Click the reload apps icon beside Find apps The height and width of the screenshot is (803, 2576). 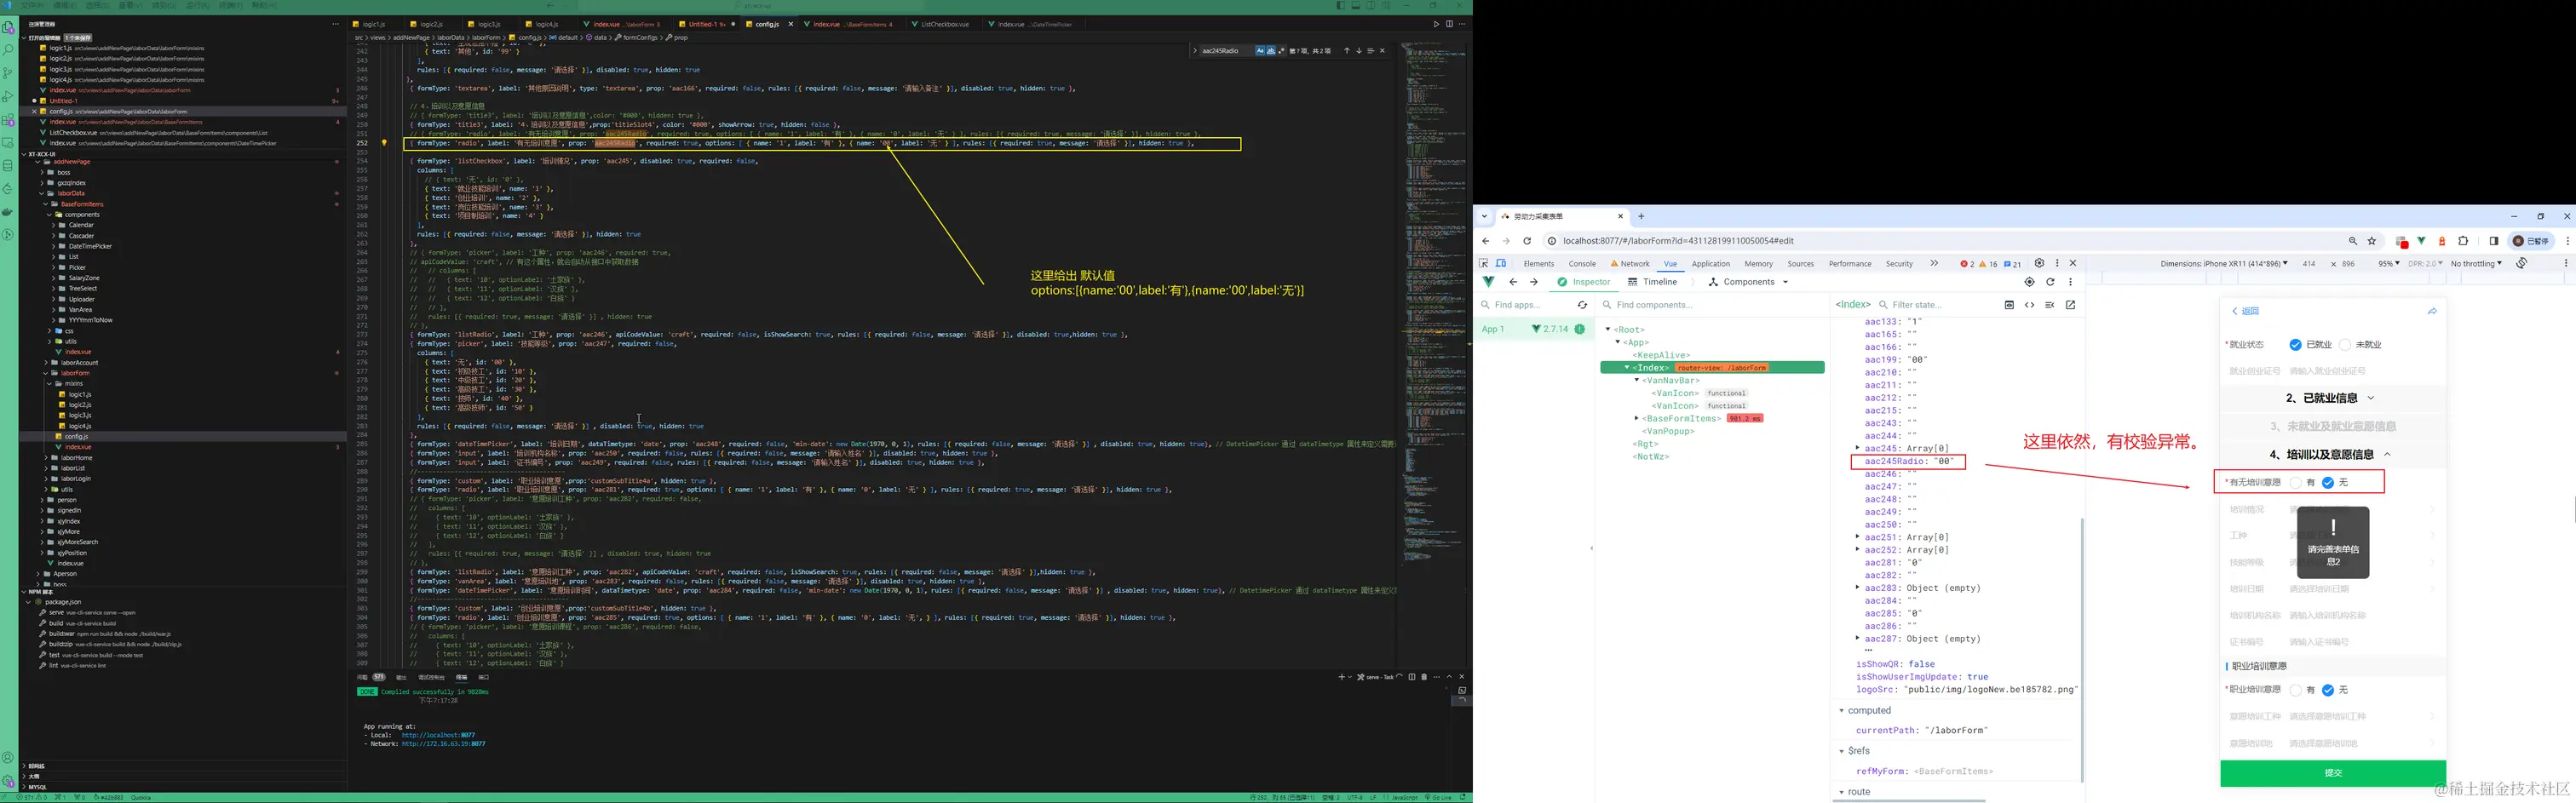tap(1582, 305)
